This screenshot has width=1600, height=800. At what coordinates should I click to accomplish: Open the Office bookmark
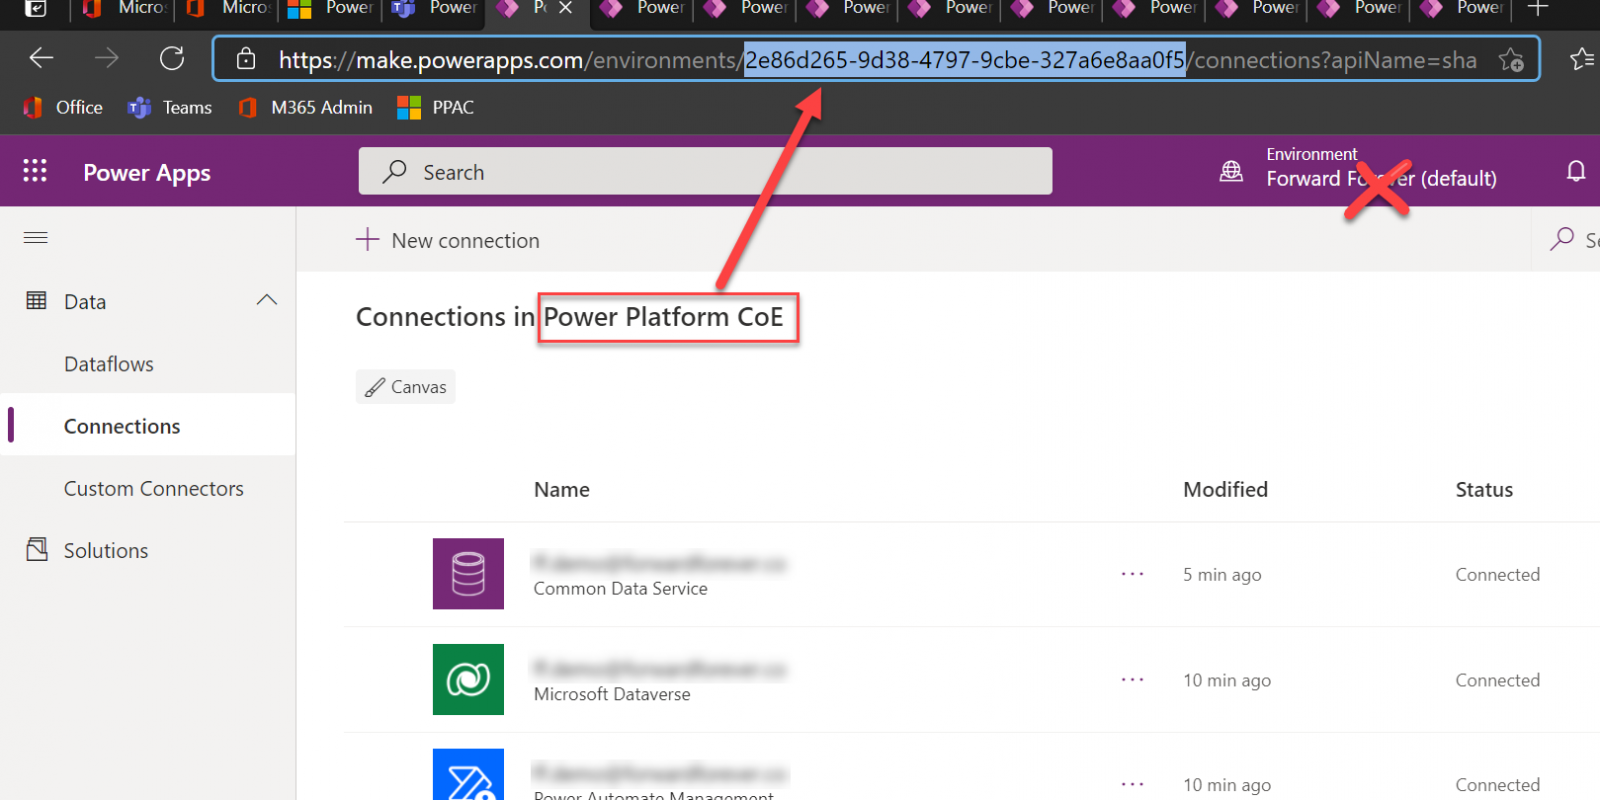[63, 107]
